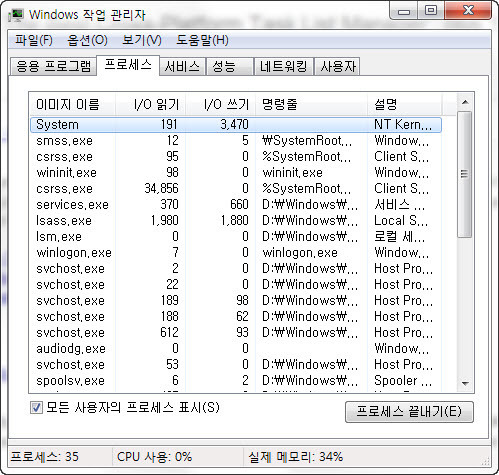Open the 도움말(H) menu
The width and height of the screenshot is (499, 475).
pos(202,40)
